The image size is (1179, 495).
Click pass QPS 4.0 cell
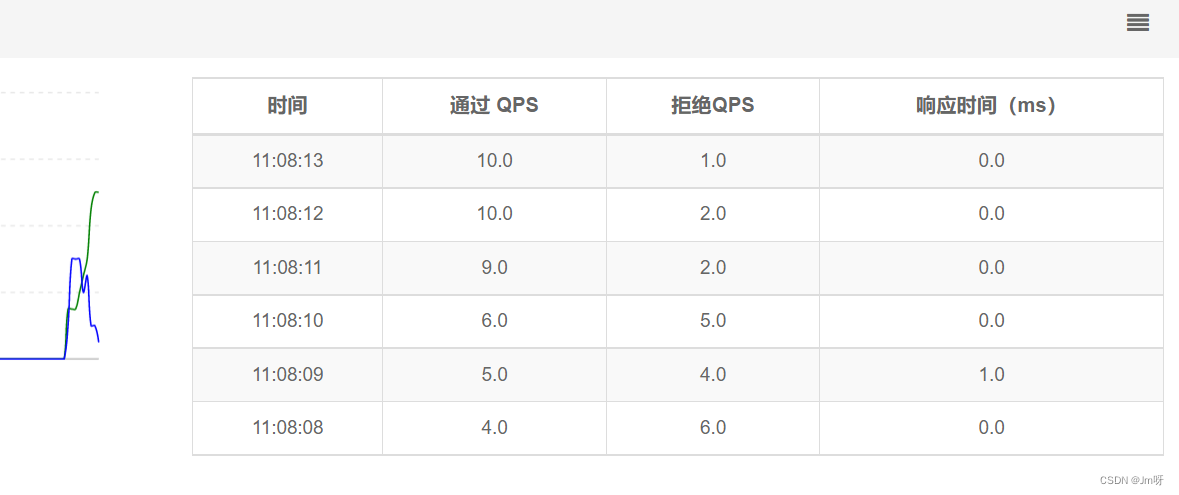coord(494,427)
